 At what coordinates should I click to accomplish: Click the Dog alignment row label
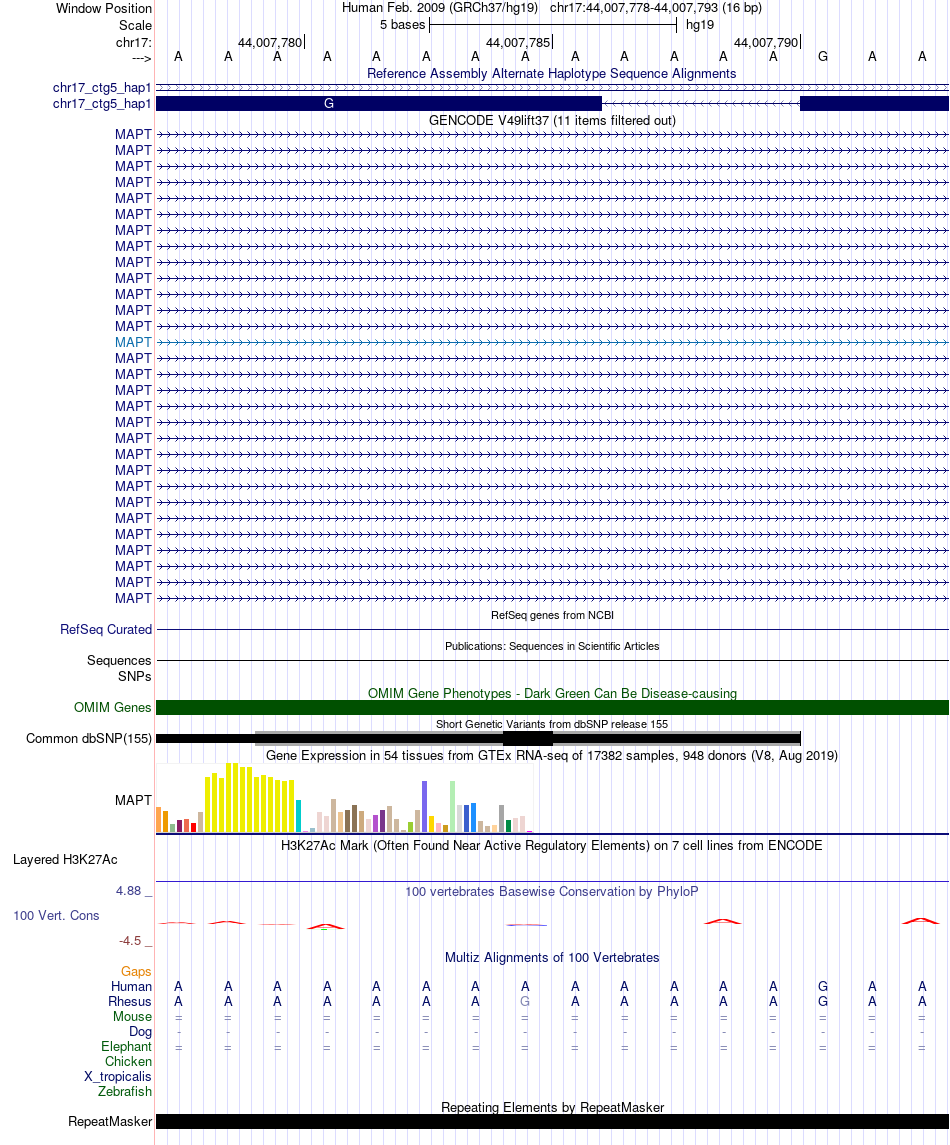tap(140, 1032)
